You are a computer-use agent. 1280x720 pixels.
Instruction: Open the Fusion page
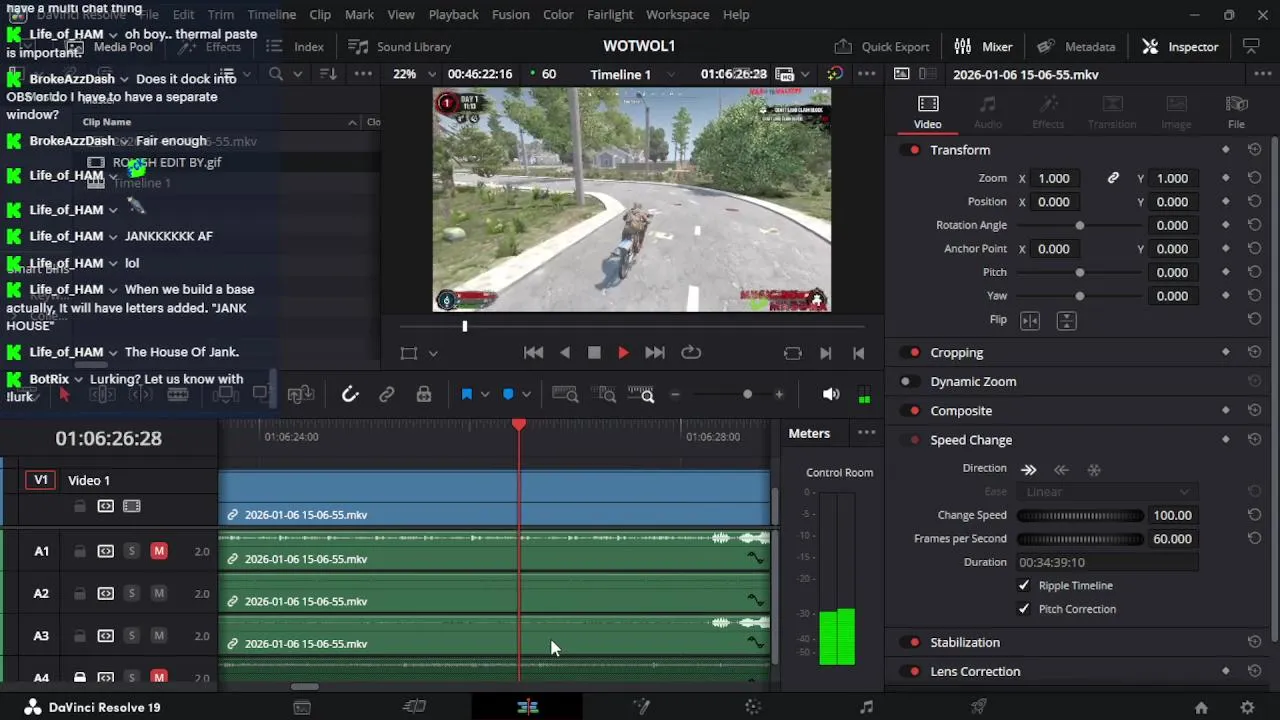coord(641,708)
